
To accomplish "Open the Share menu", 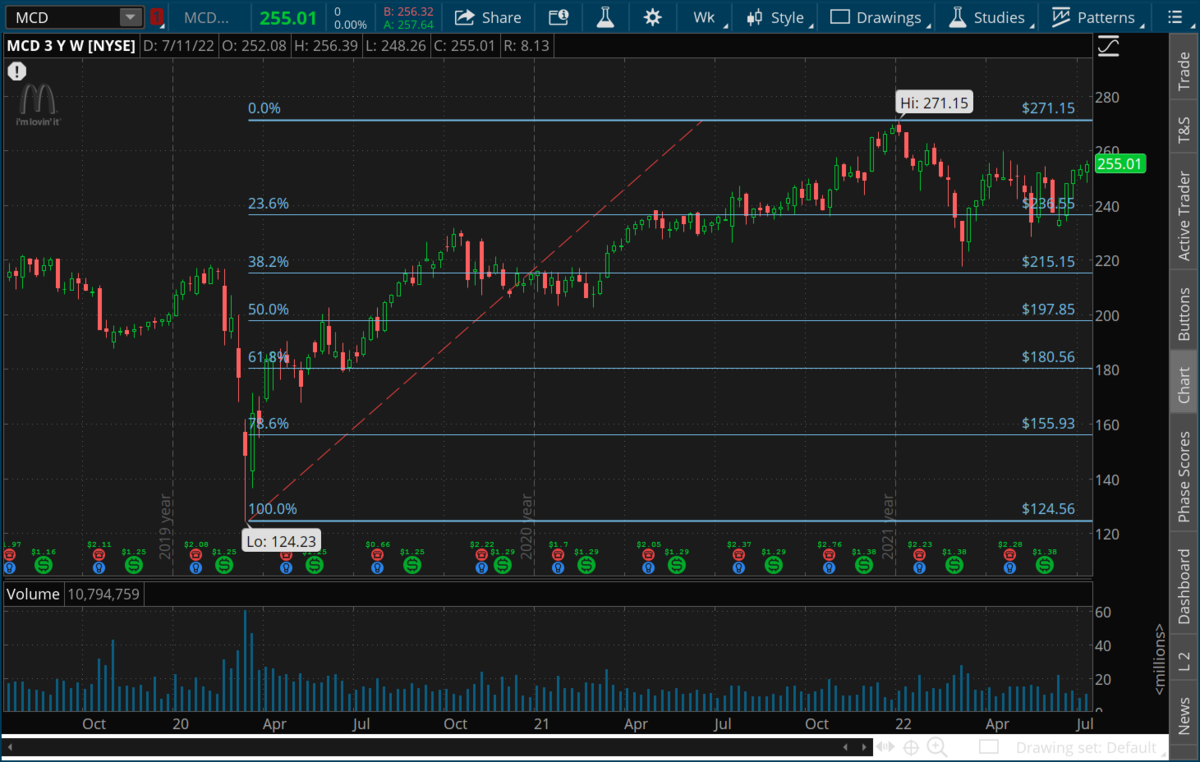I will coord(487,17).
